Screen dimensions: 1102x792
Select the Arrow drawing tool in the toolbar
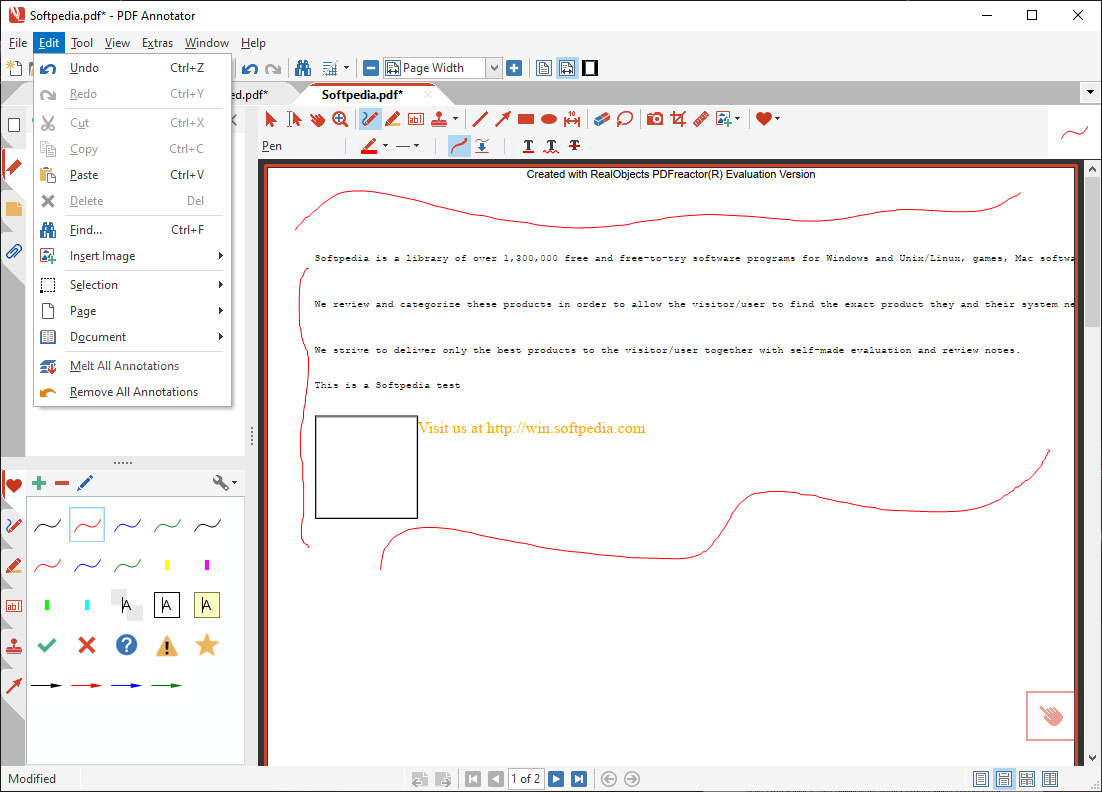click(502, 119)
